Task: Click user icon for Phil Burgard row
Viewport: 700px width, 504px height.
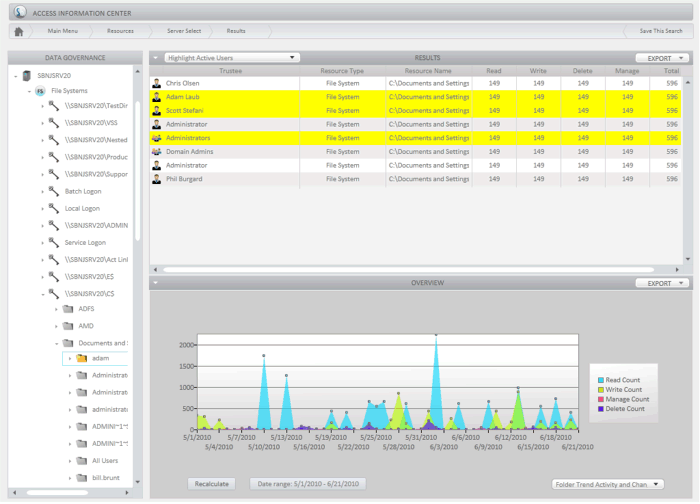Action: coord(157,179)
